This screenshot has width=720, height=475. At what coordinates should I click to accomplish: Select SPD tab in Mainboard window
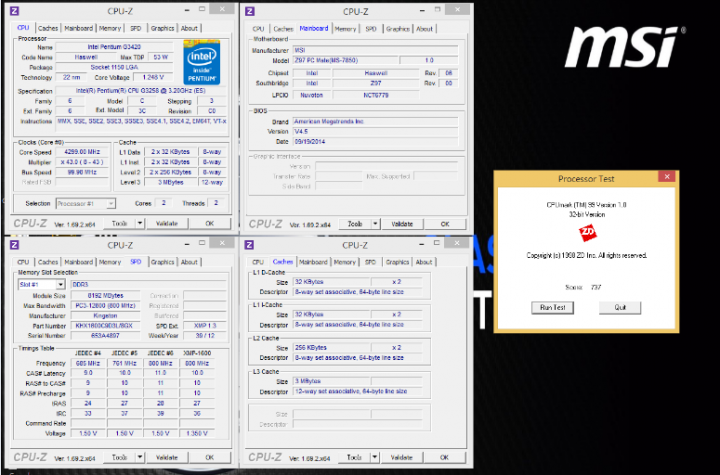pos(371,28)
